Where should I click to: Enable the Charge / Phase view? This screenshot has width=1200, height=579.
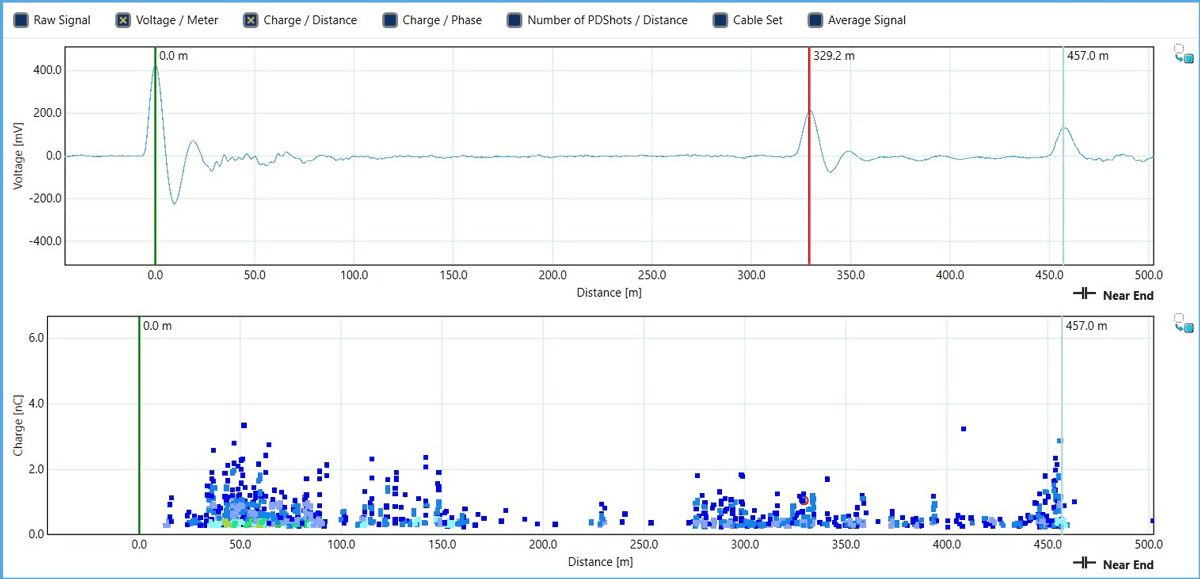coord(390,19)
